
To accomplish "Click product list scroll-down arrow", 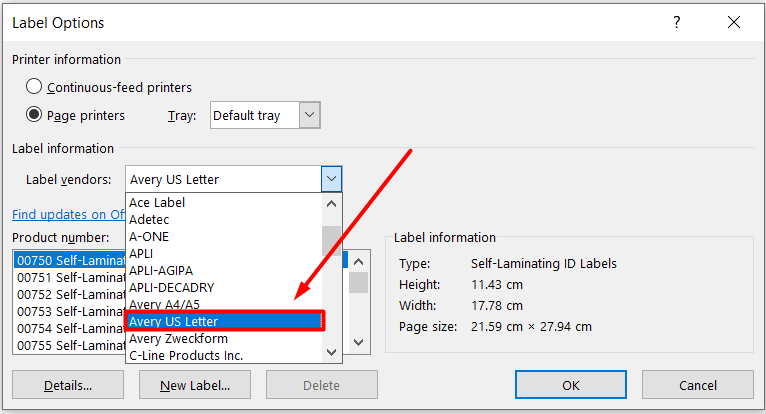I will [x=359, y=343].
